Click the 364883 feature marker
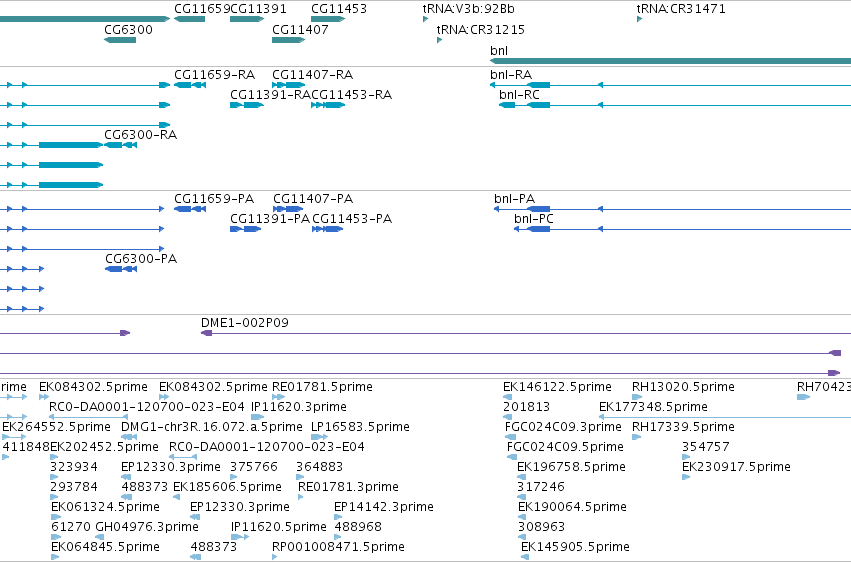 click(300, 477)
